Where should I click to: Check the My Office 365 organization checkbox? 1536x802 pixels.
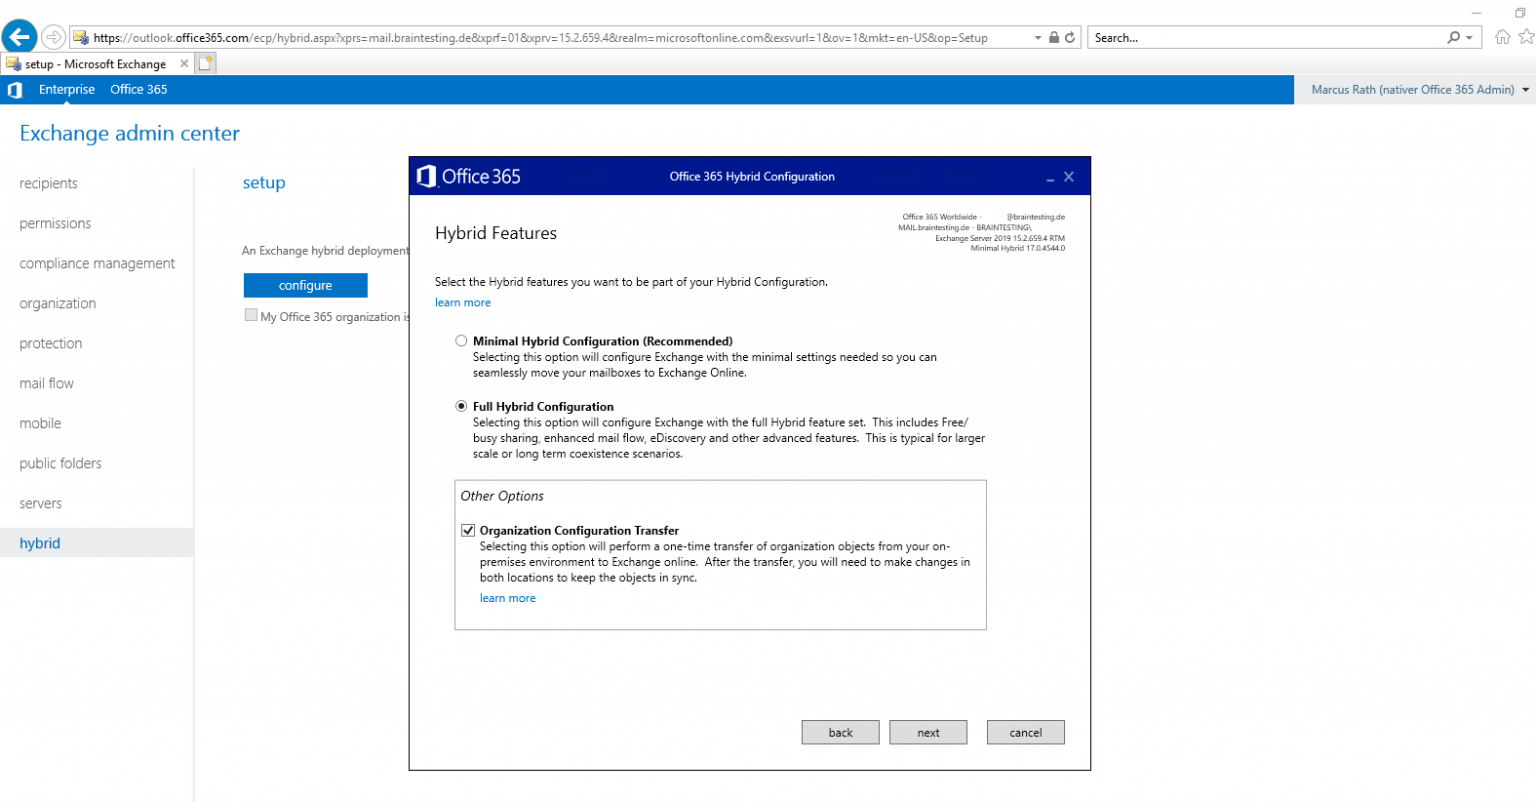tap(251, 315)
